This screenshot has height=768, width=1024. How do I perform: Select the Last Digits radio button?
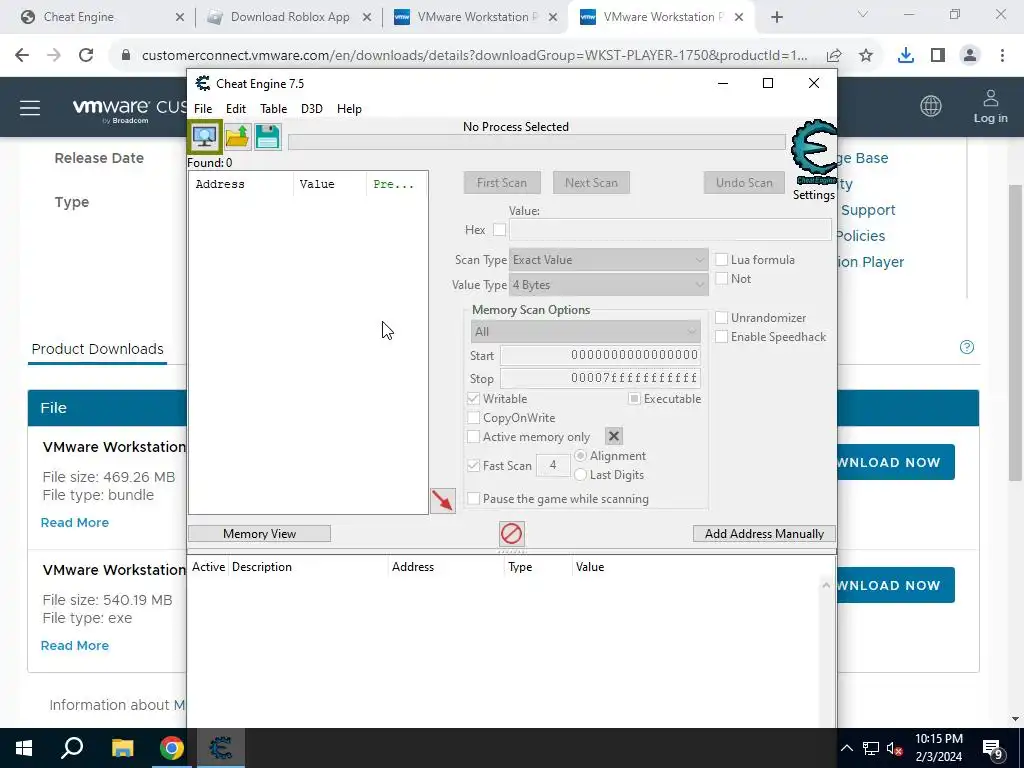580,475
